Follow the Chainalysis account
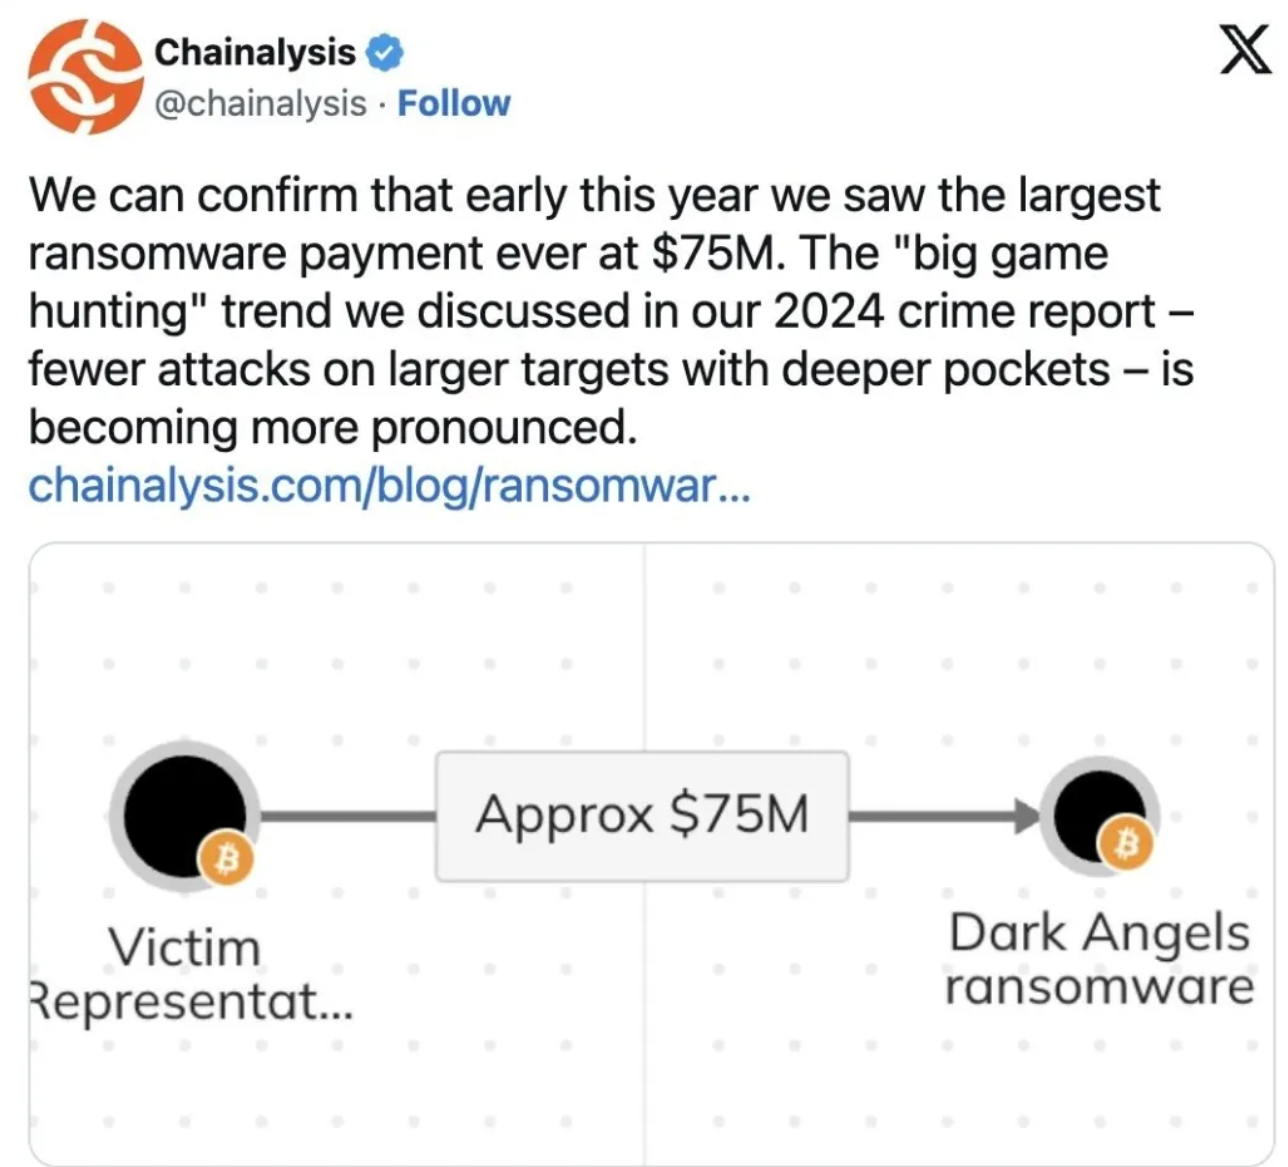Image resolution: width=1288 pixels, height=1167 pixels. coord(453,103)
